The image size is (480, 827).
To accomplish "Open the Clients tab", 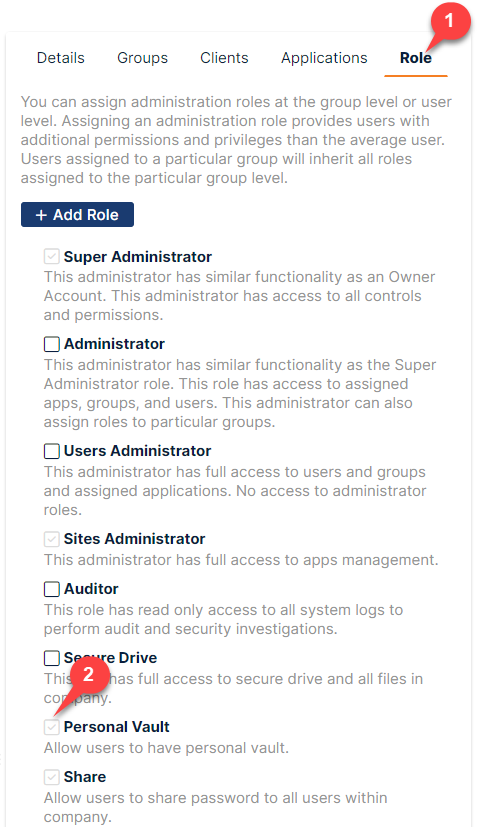I will pyautogui.click(x=224, y=57).
